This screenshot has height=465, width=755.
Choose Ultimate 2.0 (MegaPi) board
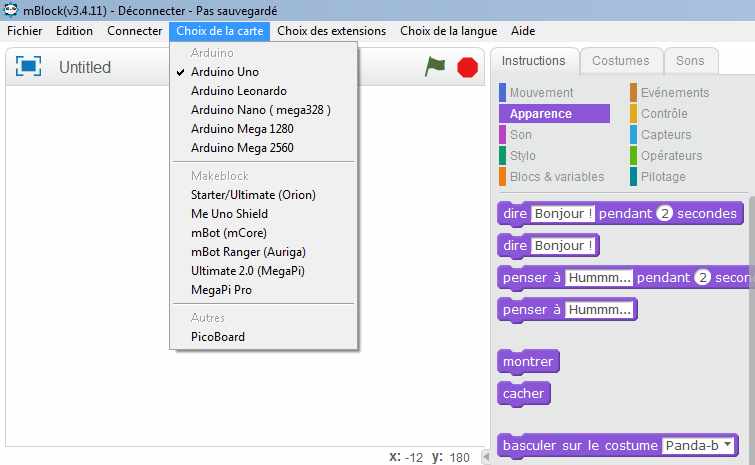pos(263,271)
